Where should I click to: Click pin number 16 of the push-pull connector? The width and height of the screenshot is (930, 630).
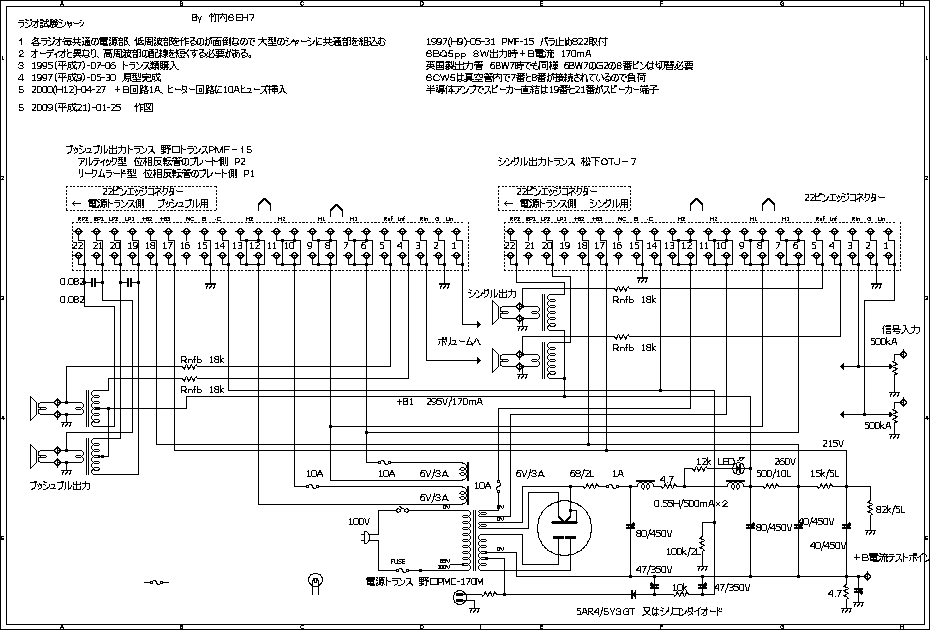(186, 244)
